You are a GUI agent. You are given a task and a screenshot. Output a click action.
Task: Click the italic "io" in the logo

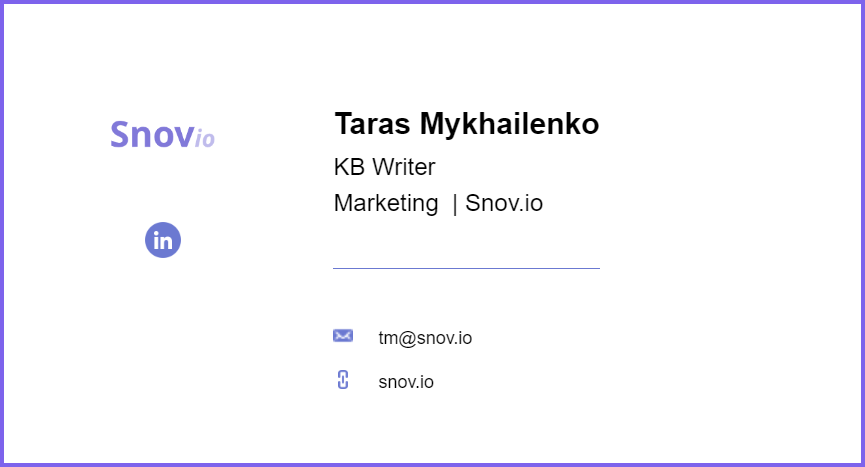[205, 139]
